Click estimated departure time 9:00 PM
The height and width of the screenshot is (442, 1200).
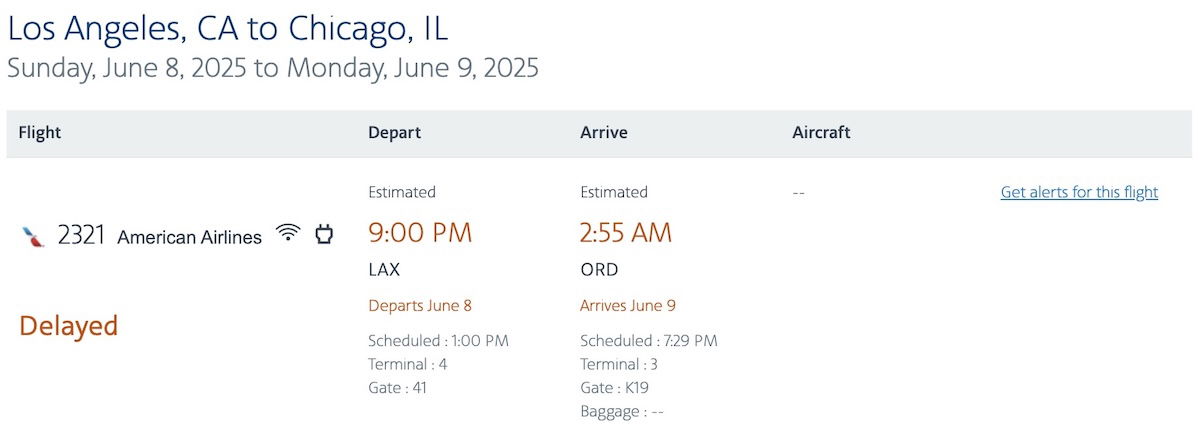[x=420, y=233]
